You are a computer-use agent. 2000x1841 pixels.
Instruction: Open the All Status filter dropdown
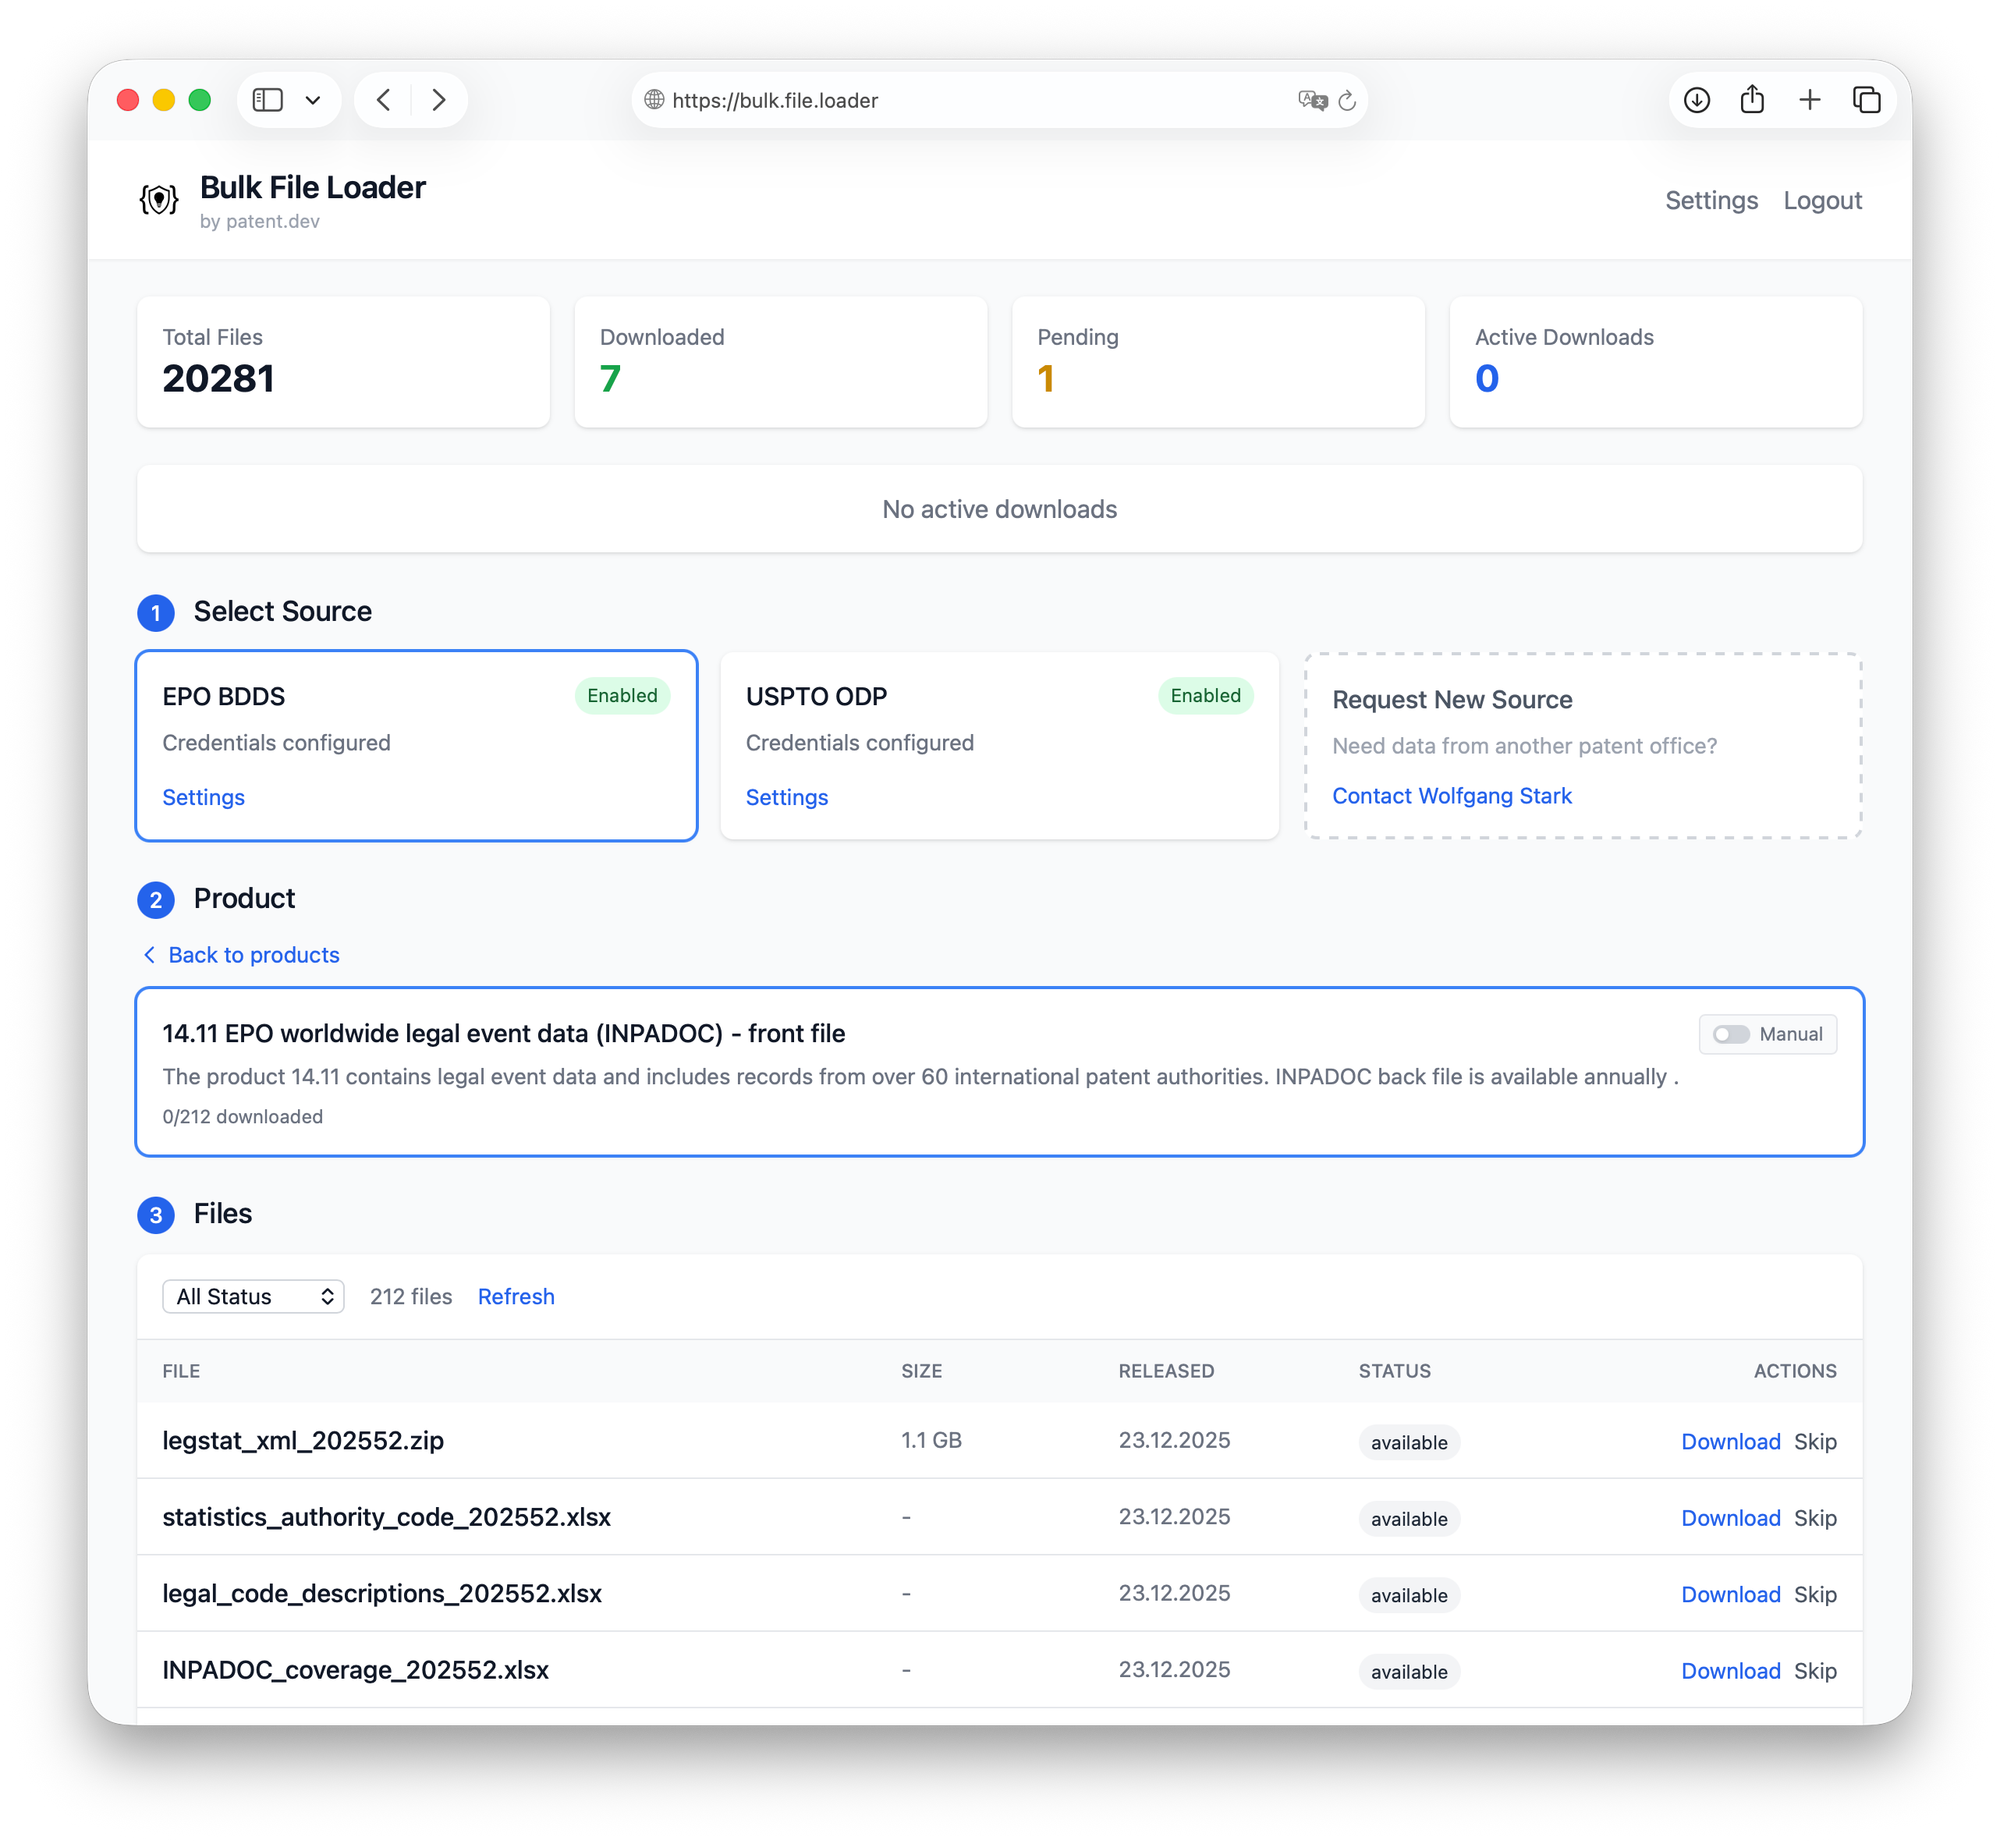click(x=254, y=1296)
